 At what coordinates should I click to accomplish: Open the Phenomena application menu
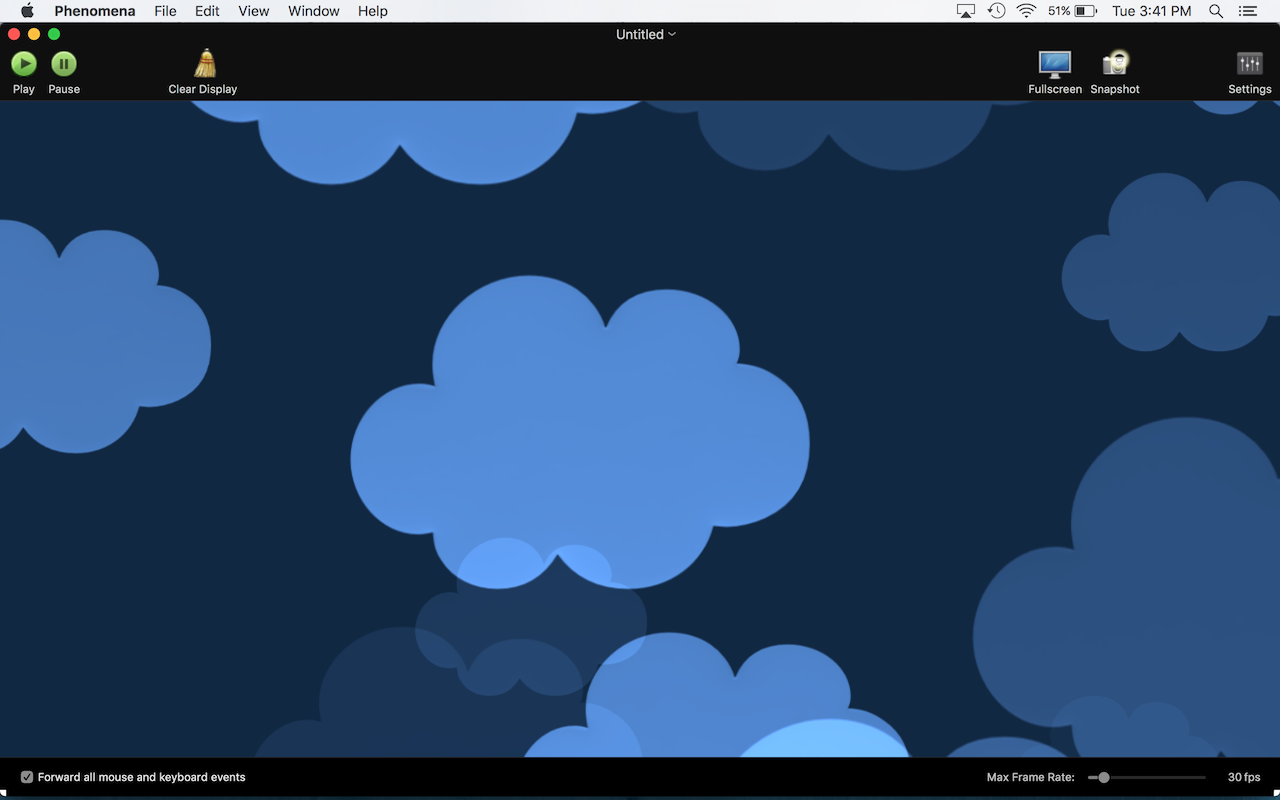[95, 11]
